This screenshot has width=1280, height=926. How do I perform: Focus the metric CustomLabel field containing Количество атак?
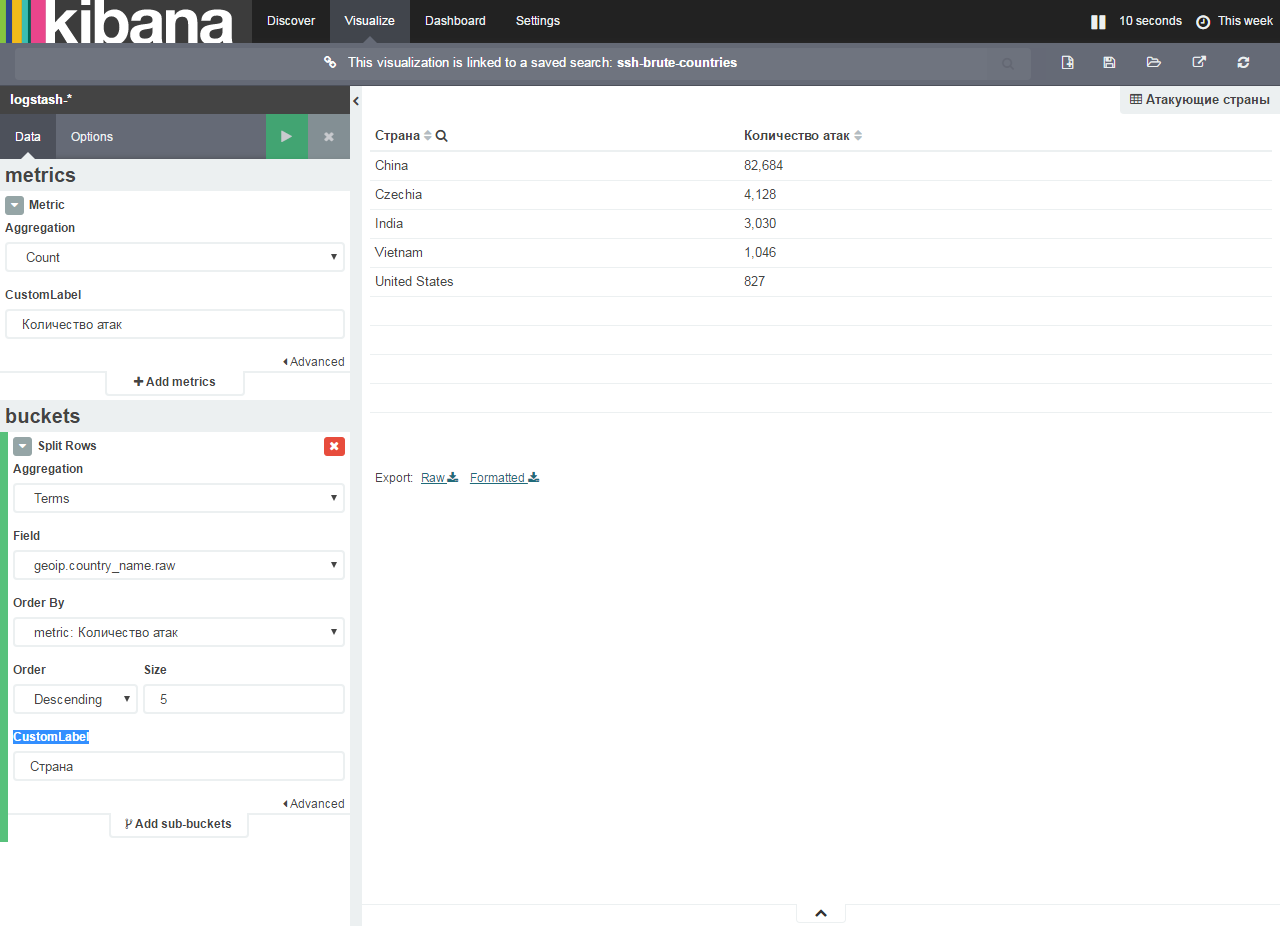coord(175,324)
